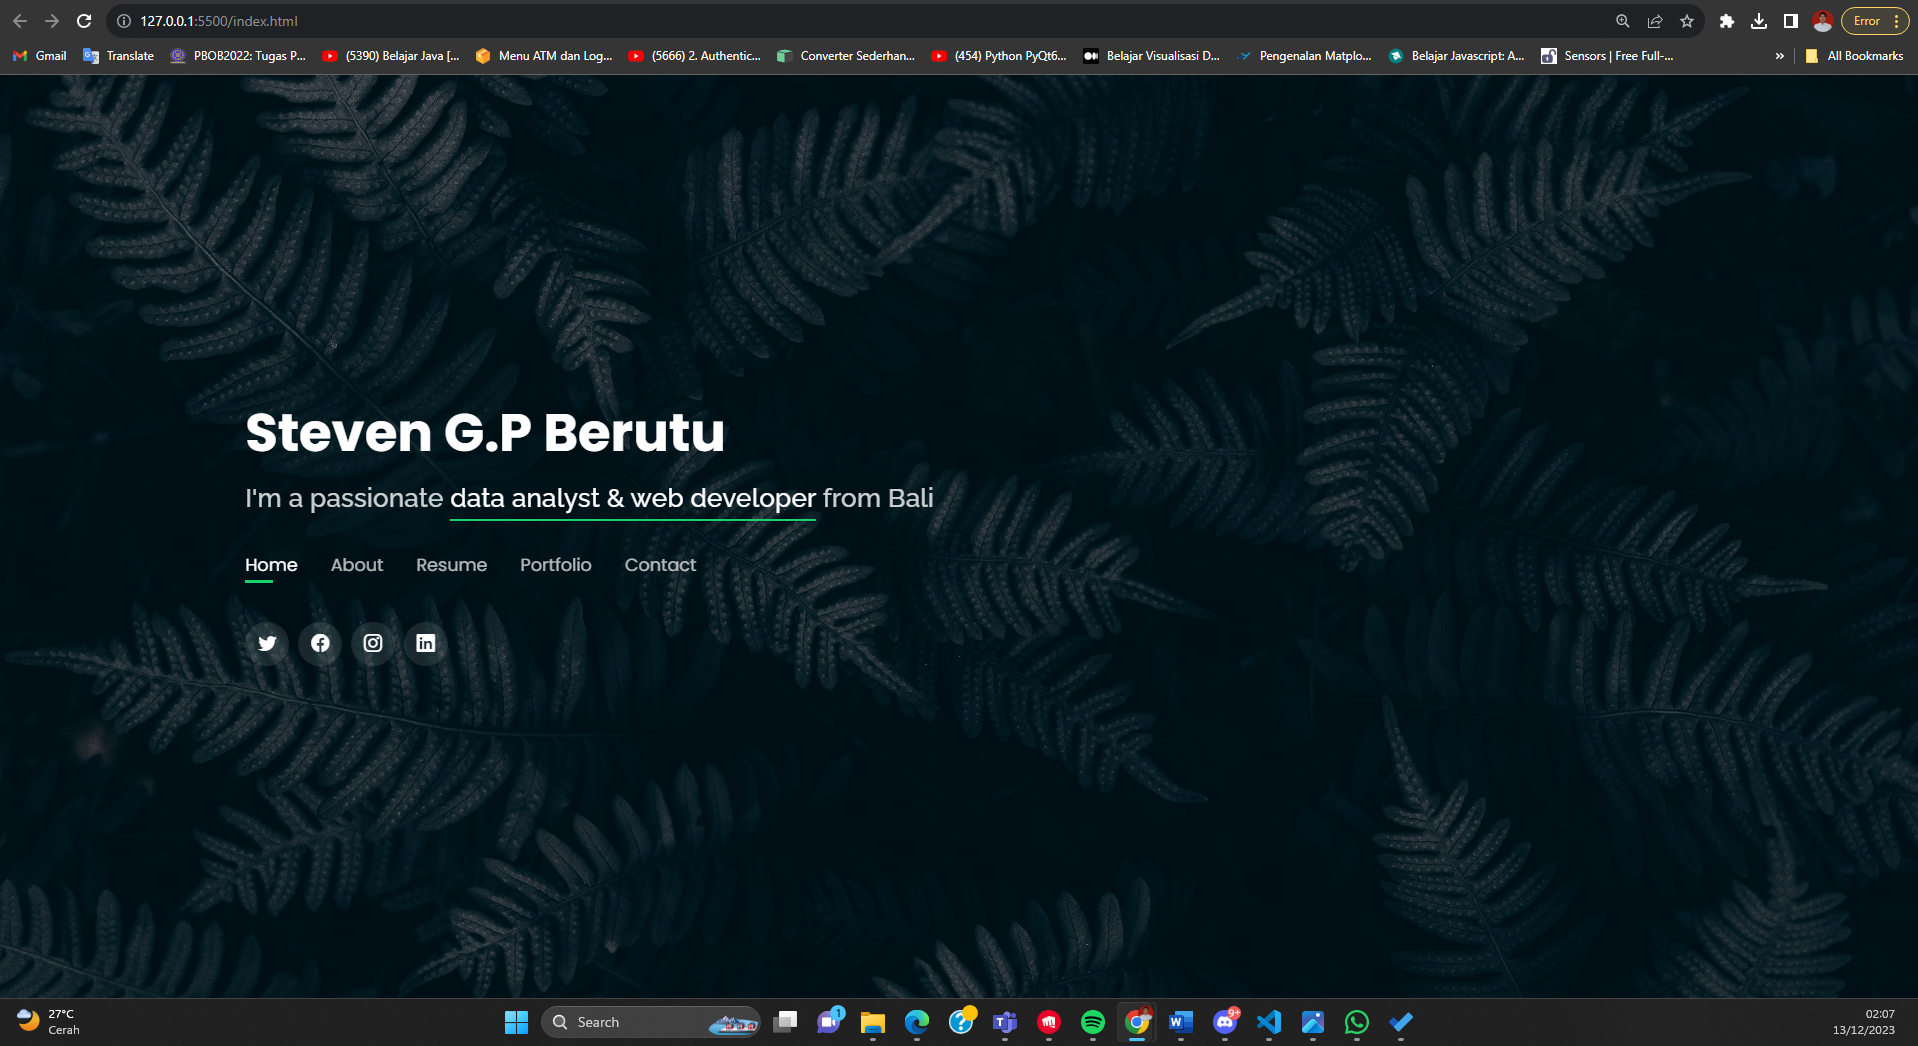Open Chrome's Downloads icon
Viewport: 1918px width, 1046px height.
coord(1758,20)
